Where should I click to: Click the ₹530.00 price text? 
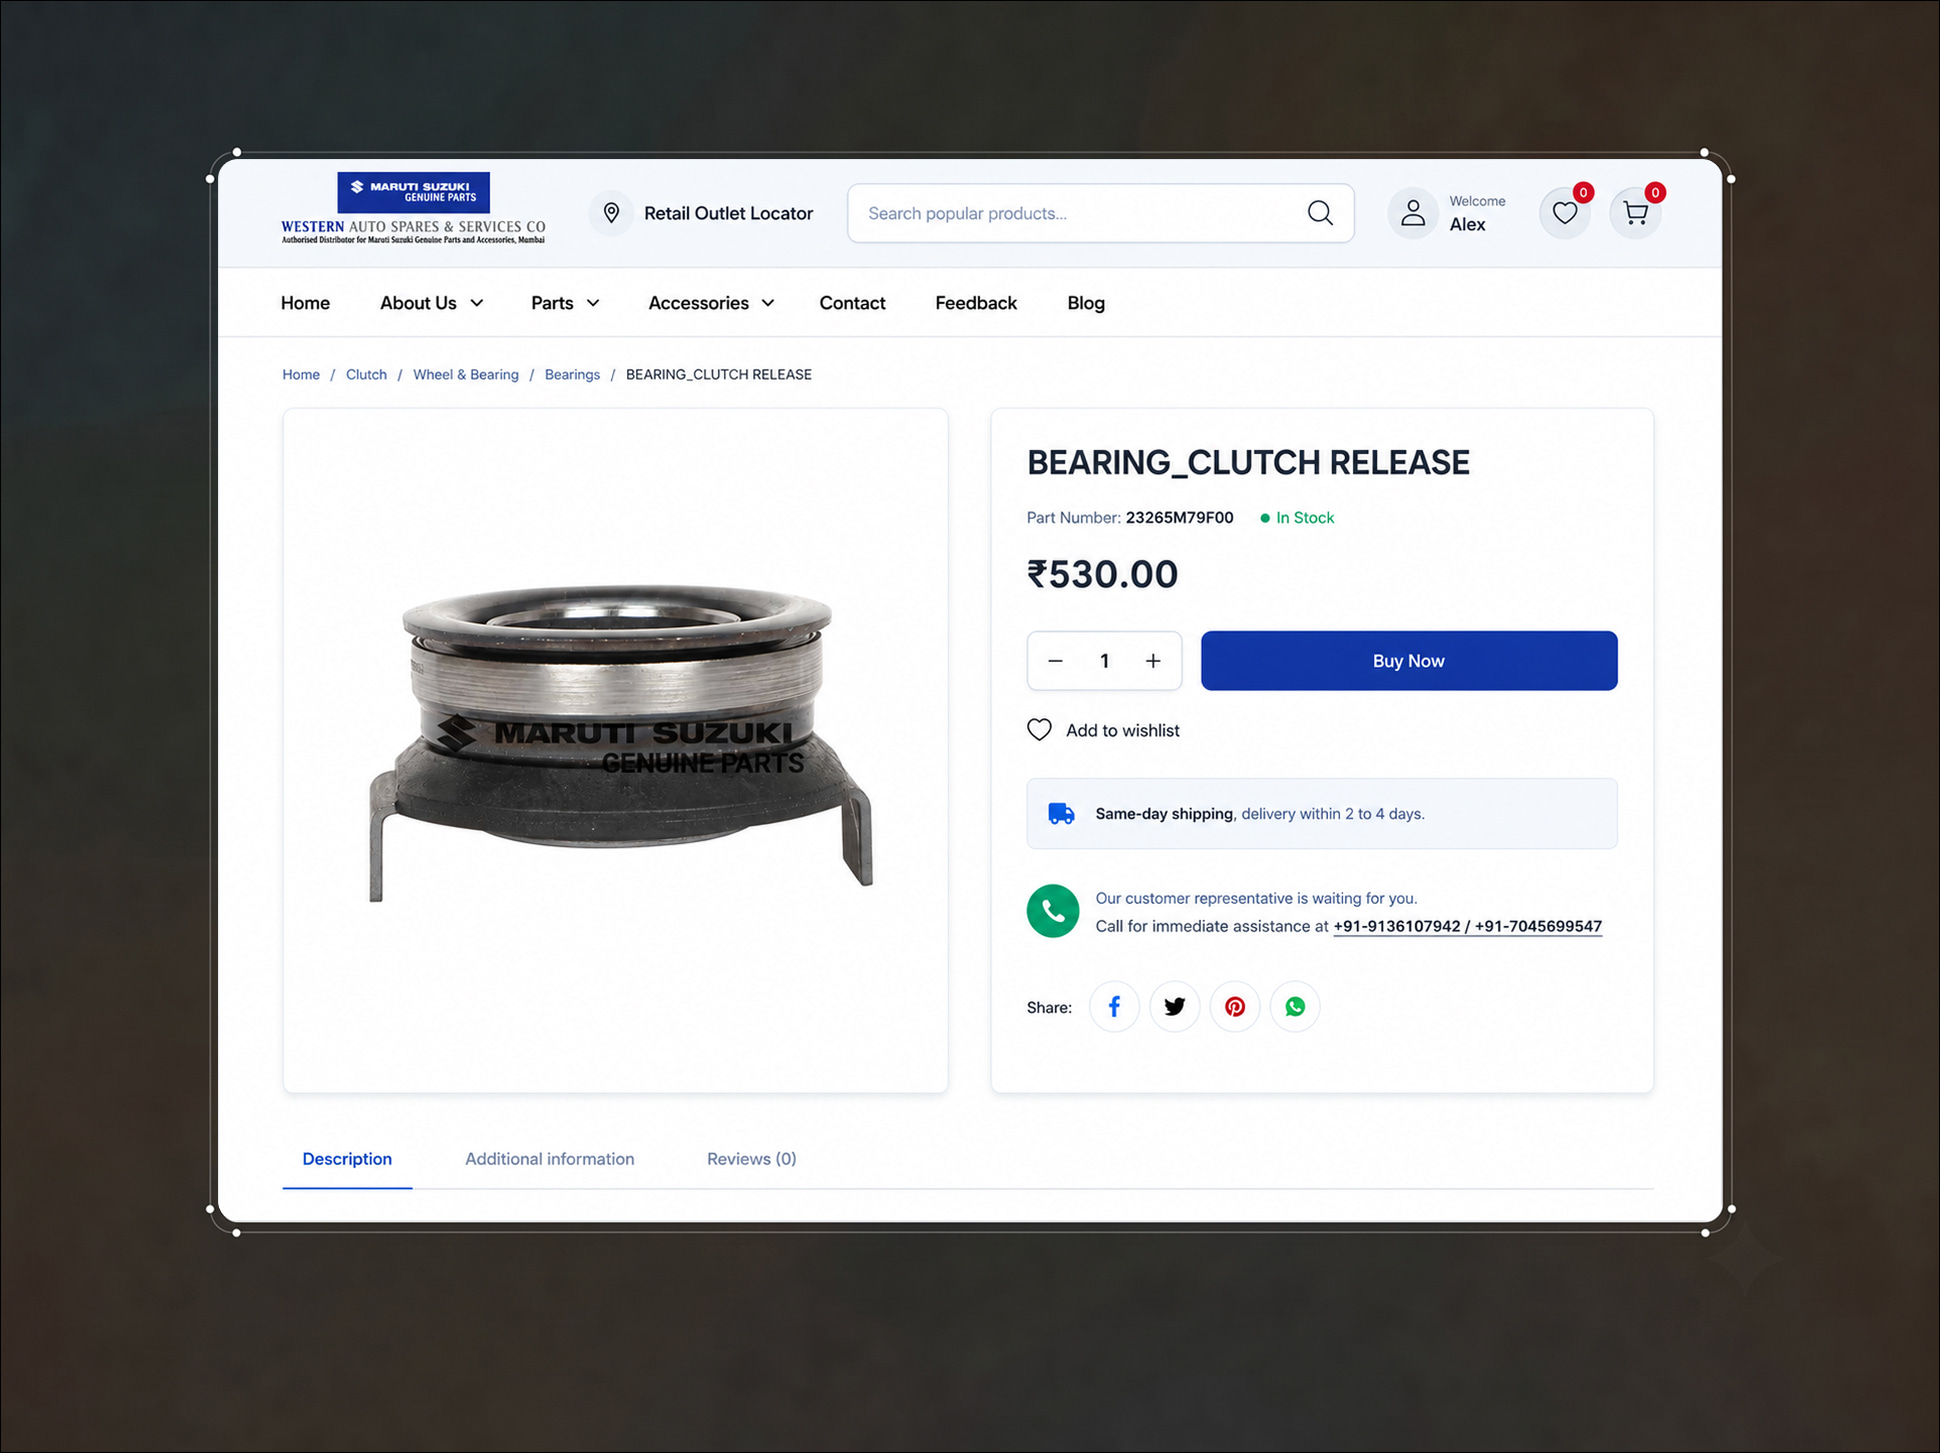click(x=1102, y=574)
